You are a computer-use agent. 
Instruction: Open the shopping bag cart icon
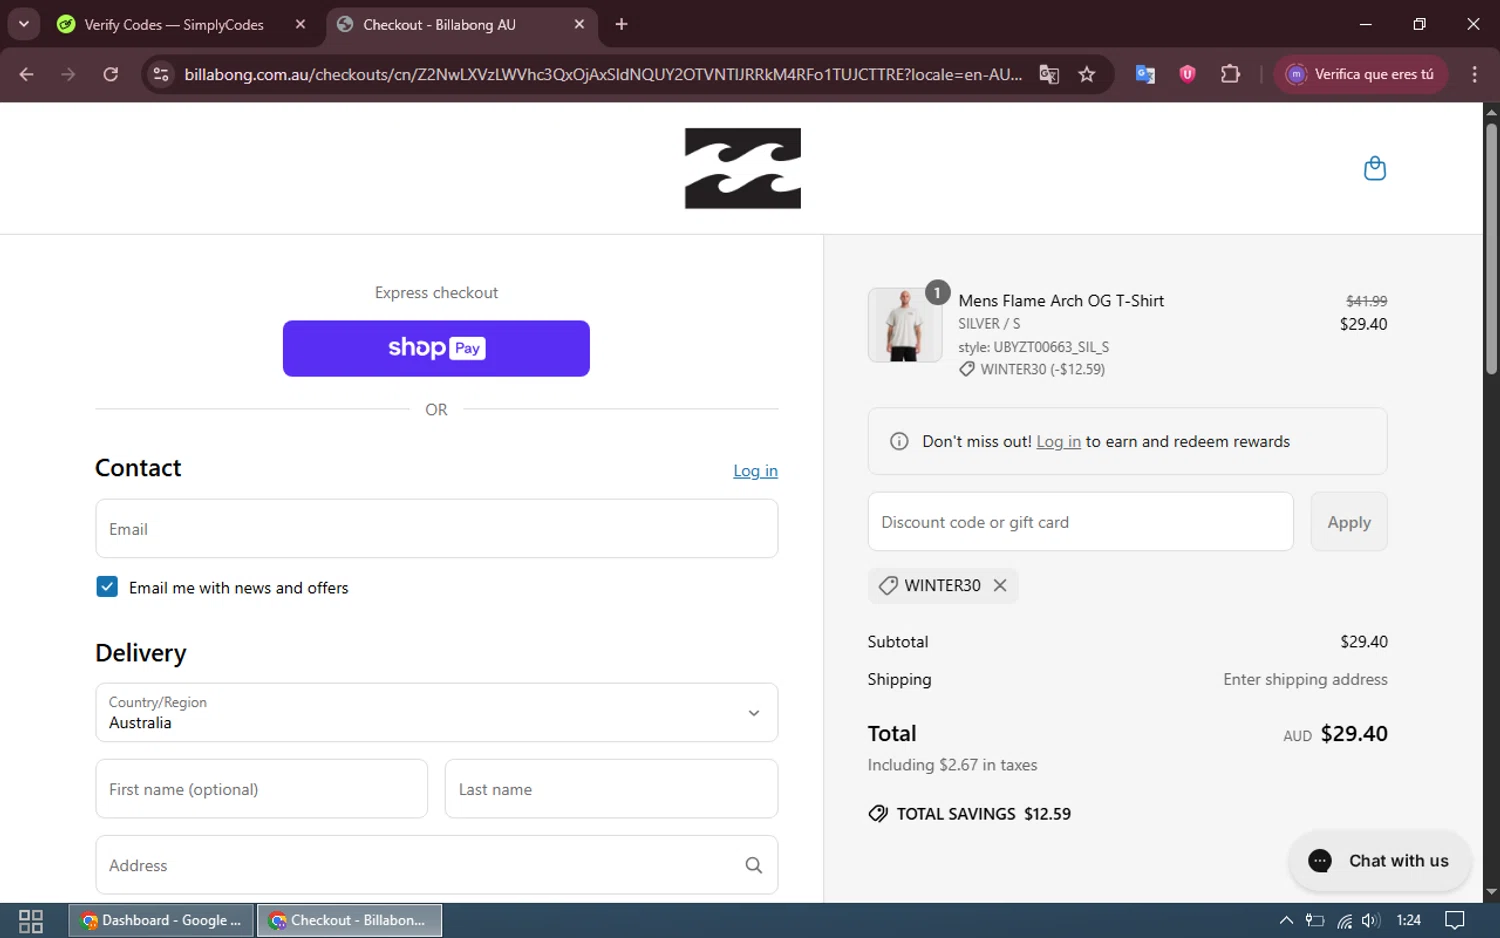(1375, 168)
